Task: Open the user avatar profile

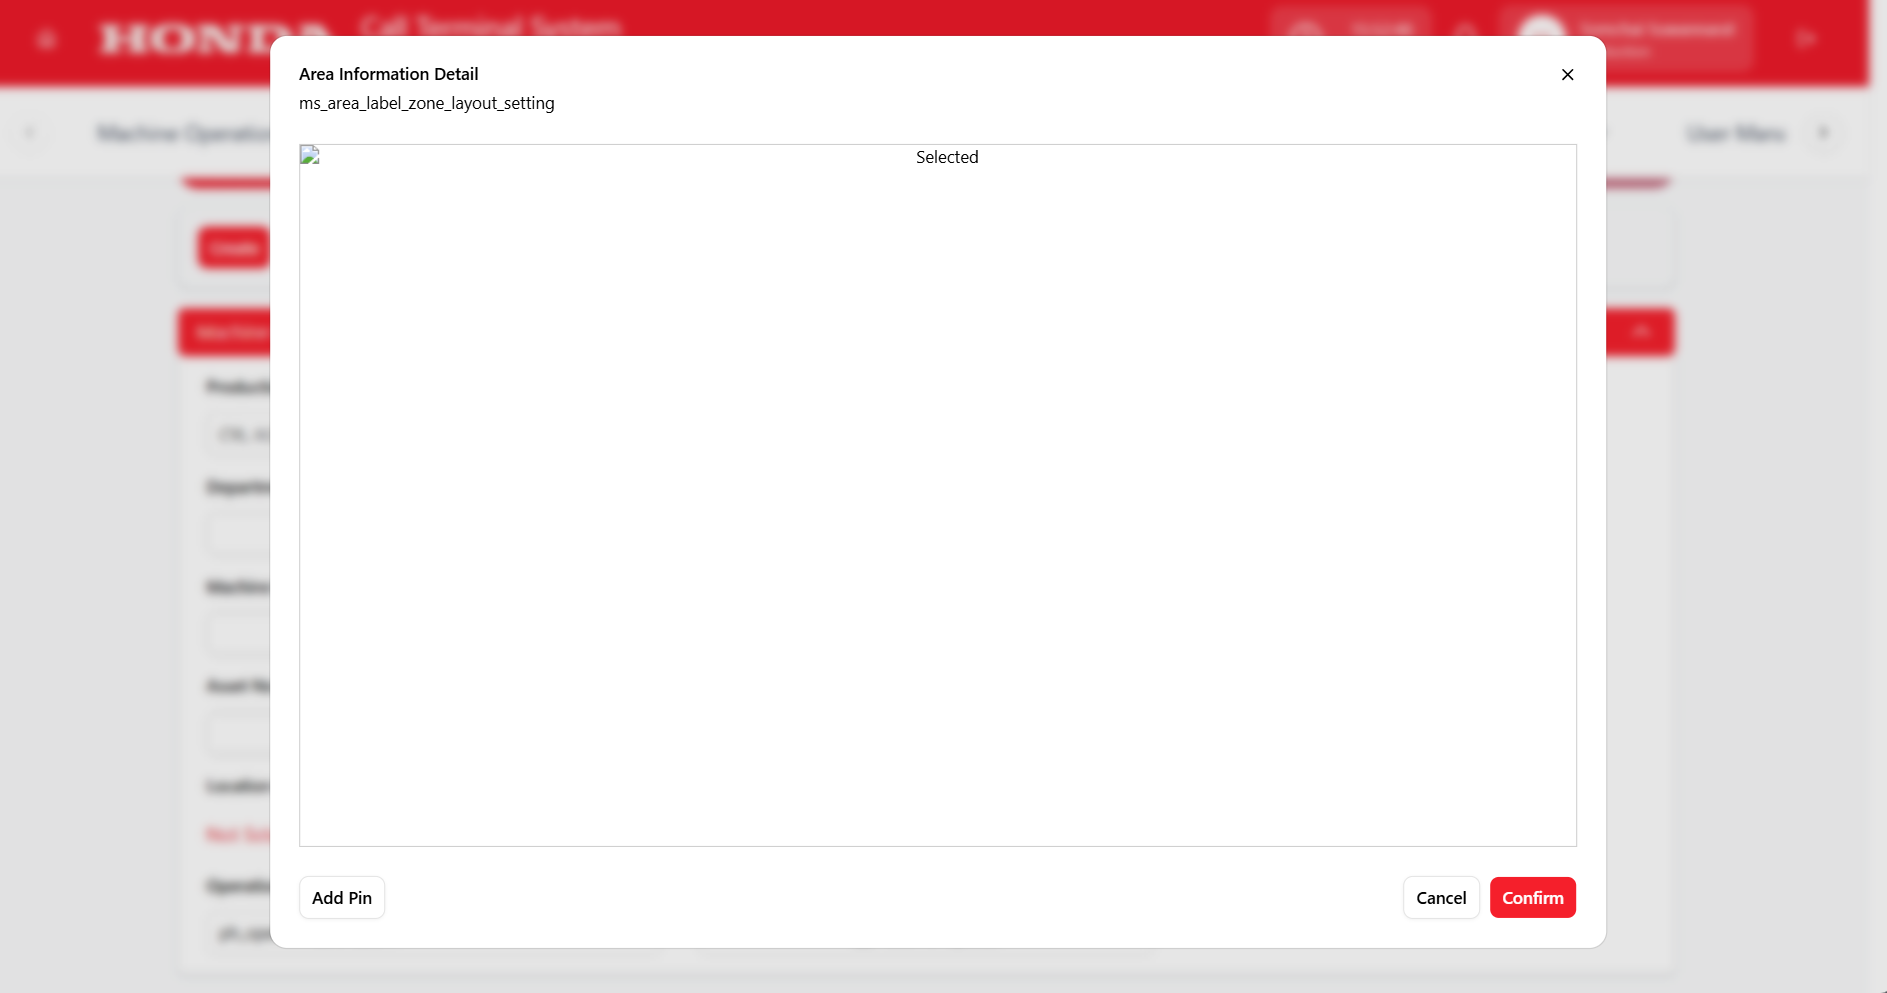Action: click(x=1540, y=32)
